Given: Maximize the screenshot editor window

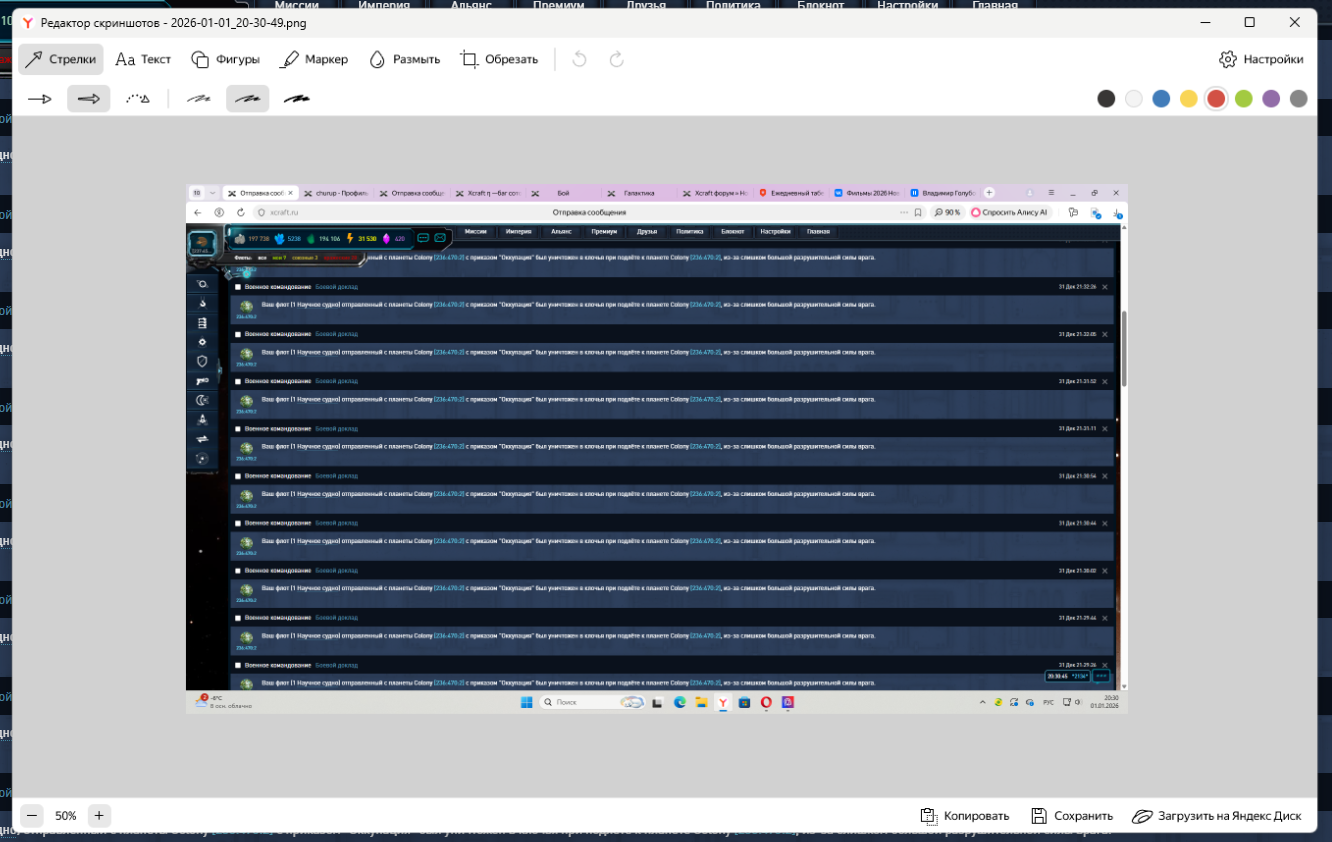Looking at the screenshot, I should tap(1249, 22).
